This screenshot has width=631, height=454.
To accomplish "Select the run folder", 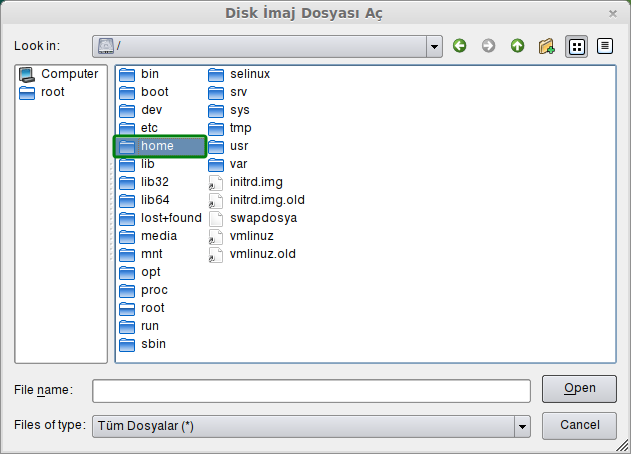I will coord(139,326).
